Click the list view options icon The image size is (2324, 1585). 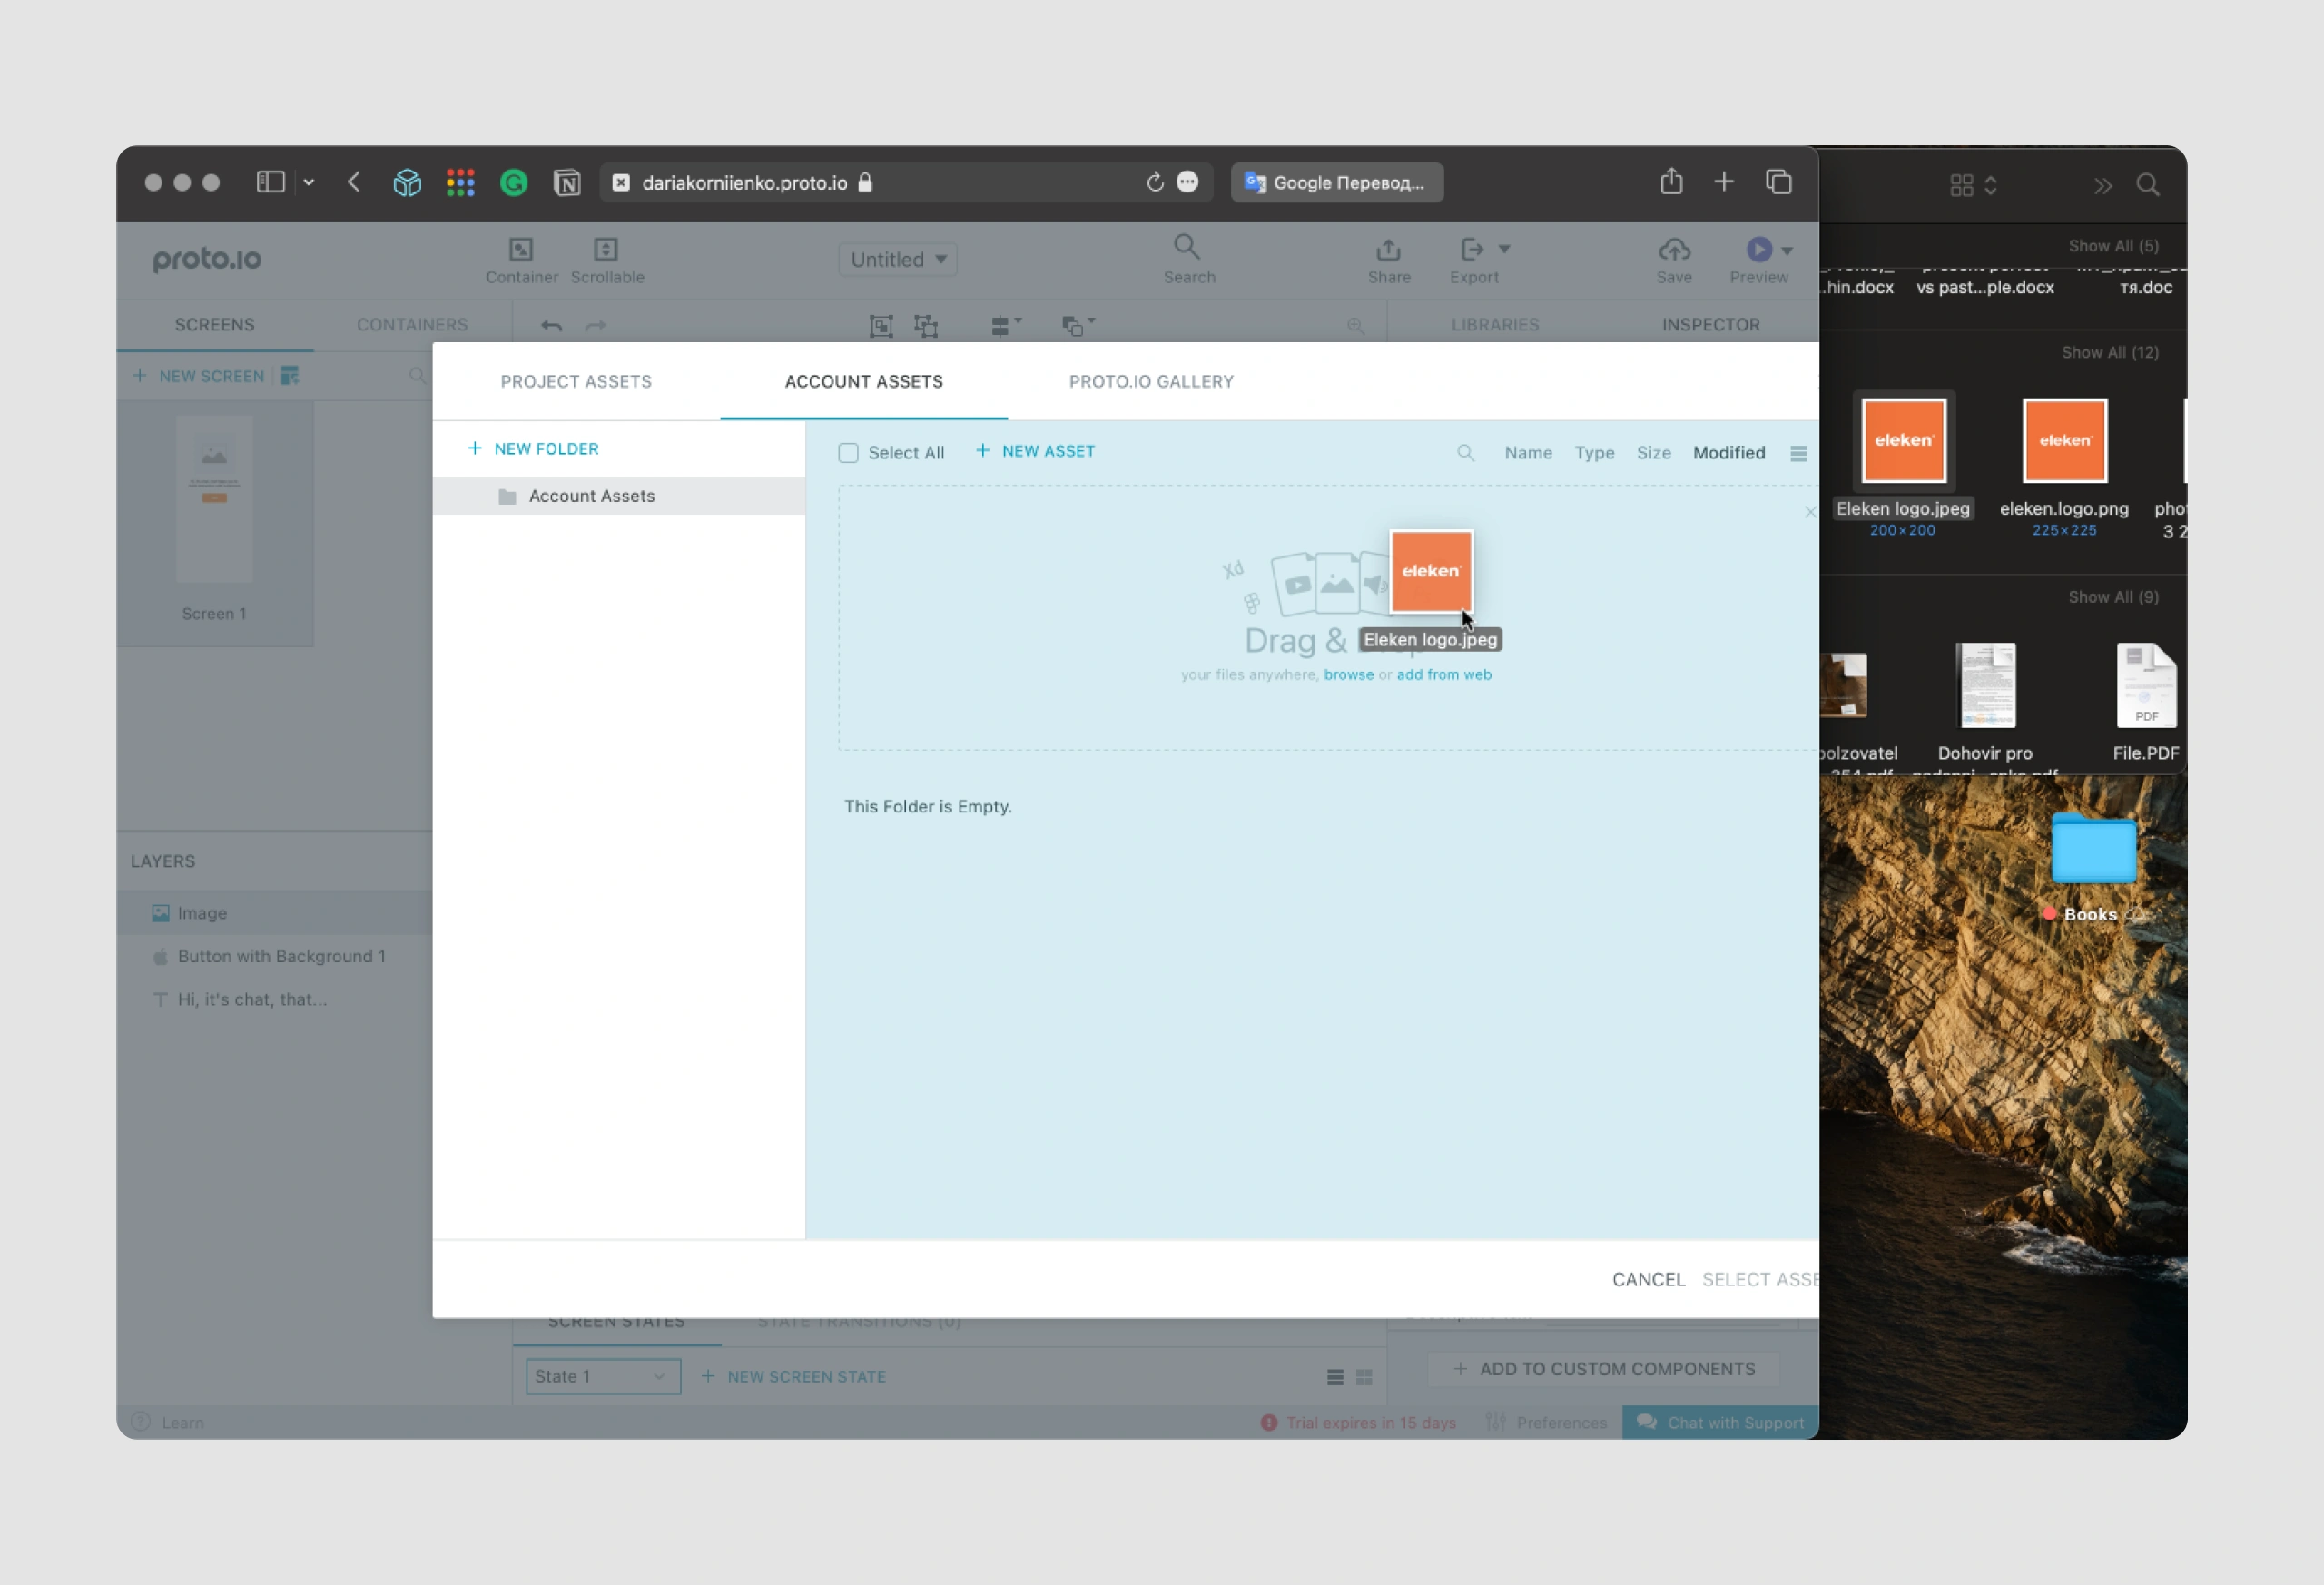click(1799, 454)
